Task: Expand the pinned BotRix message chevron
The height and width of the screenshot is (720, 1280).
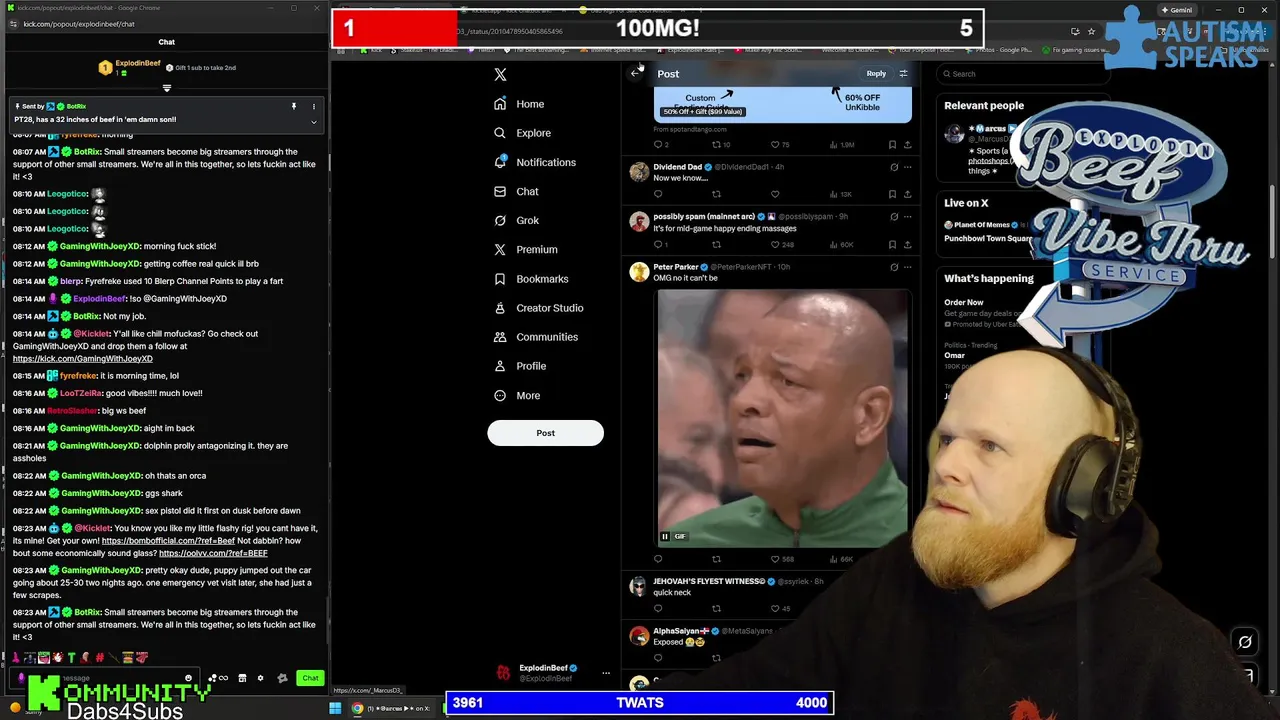Action: click(x=313, y=122)
